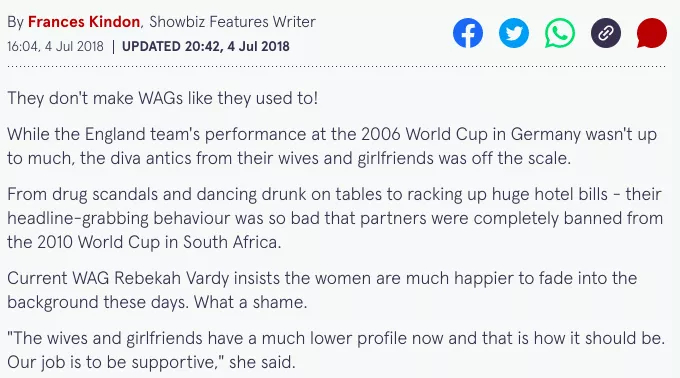
Task: Copy article link with chain icon
Action: click(606, 33)
